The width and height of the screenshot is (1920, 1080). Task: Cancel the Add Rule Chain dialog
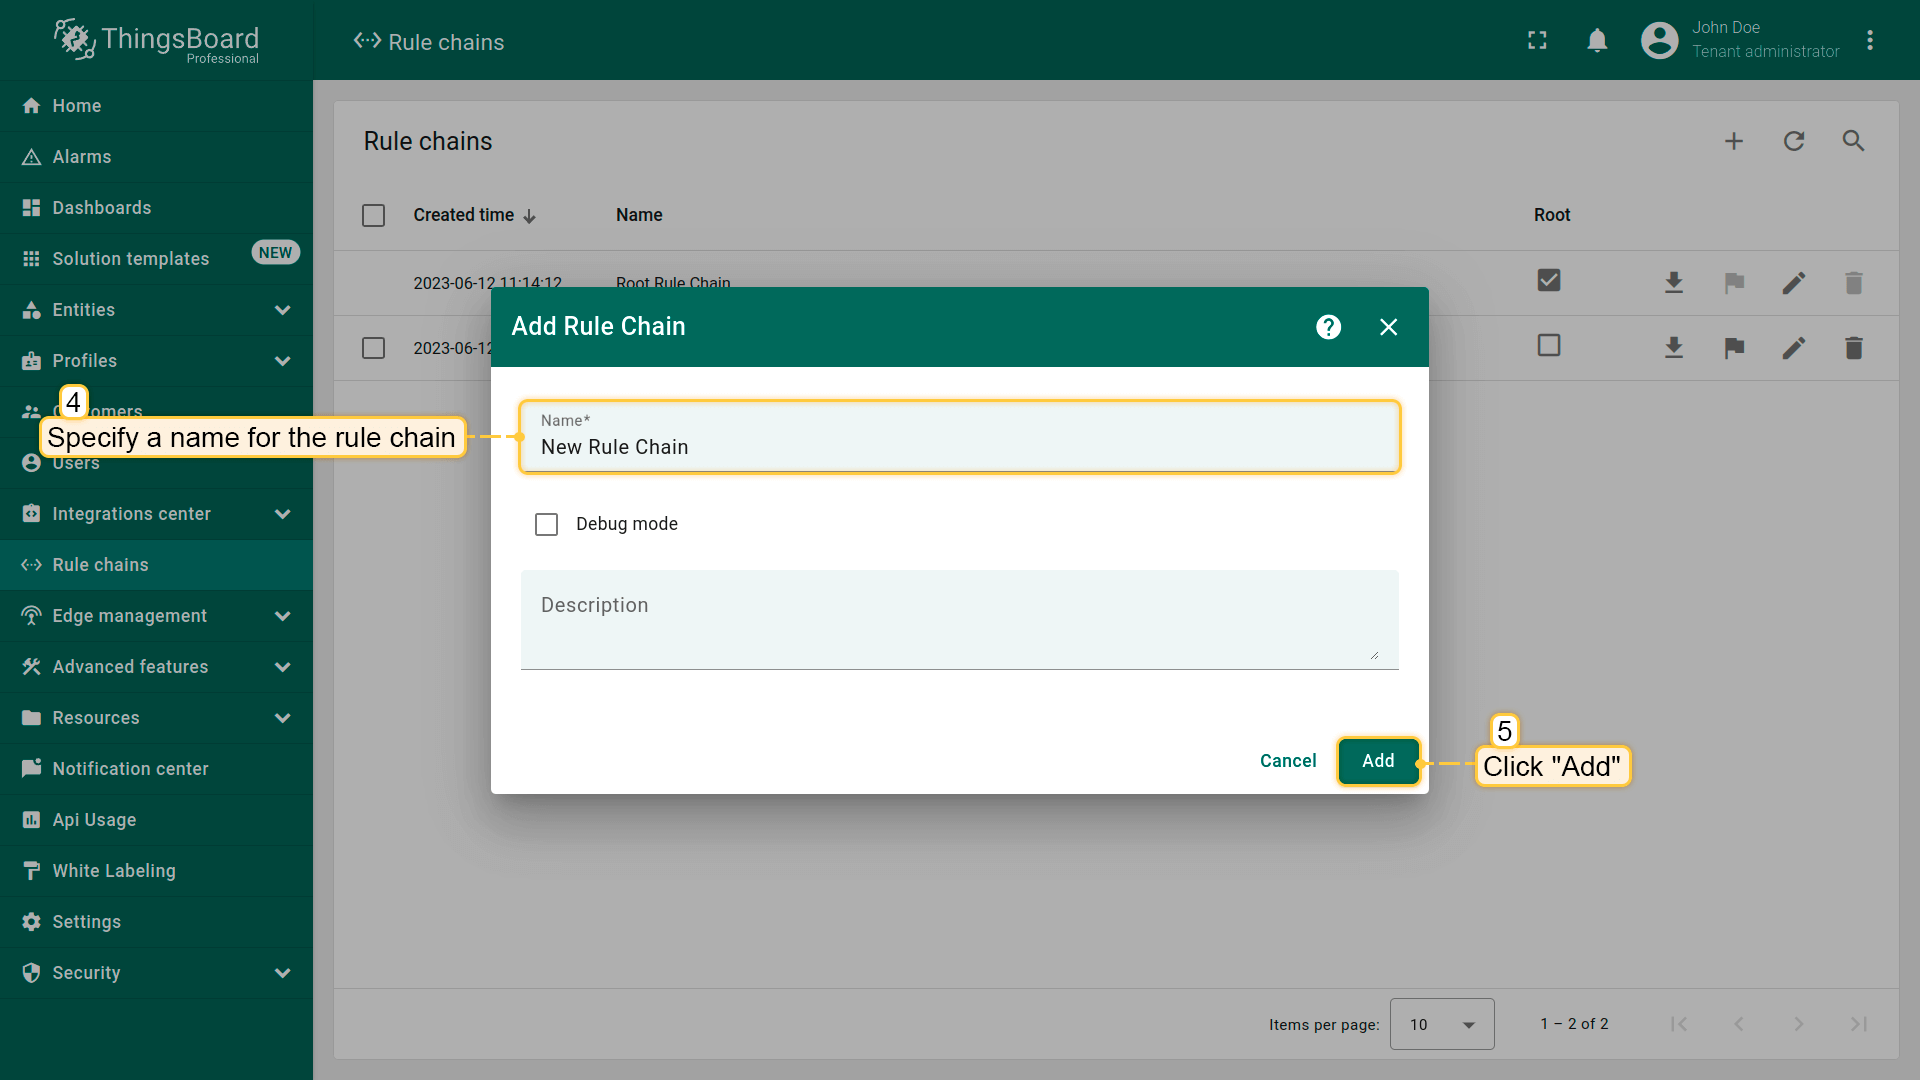1287,761
